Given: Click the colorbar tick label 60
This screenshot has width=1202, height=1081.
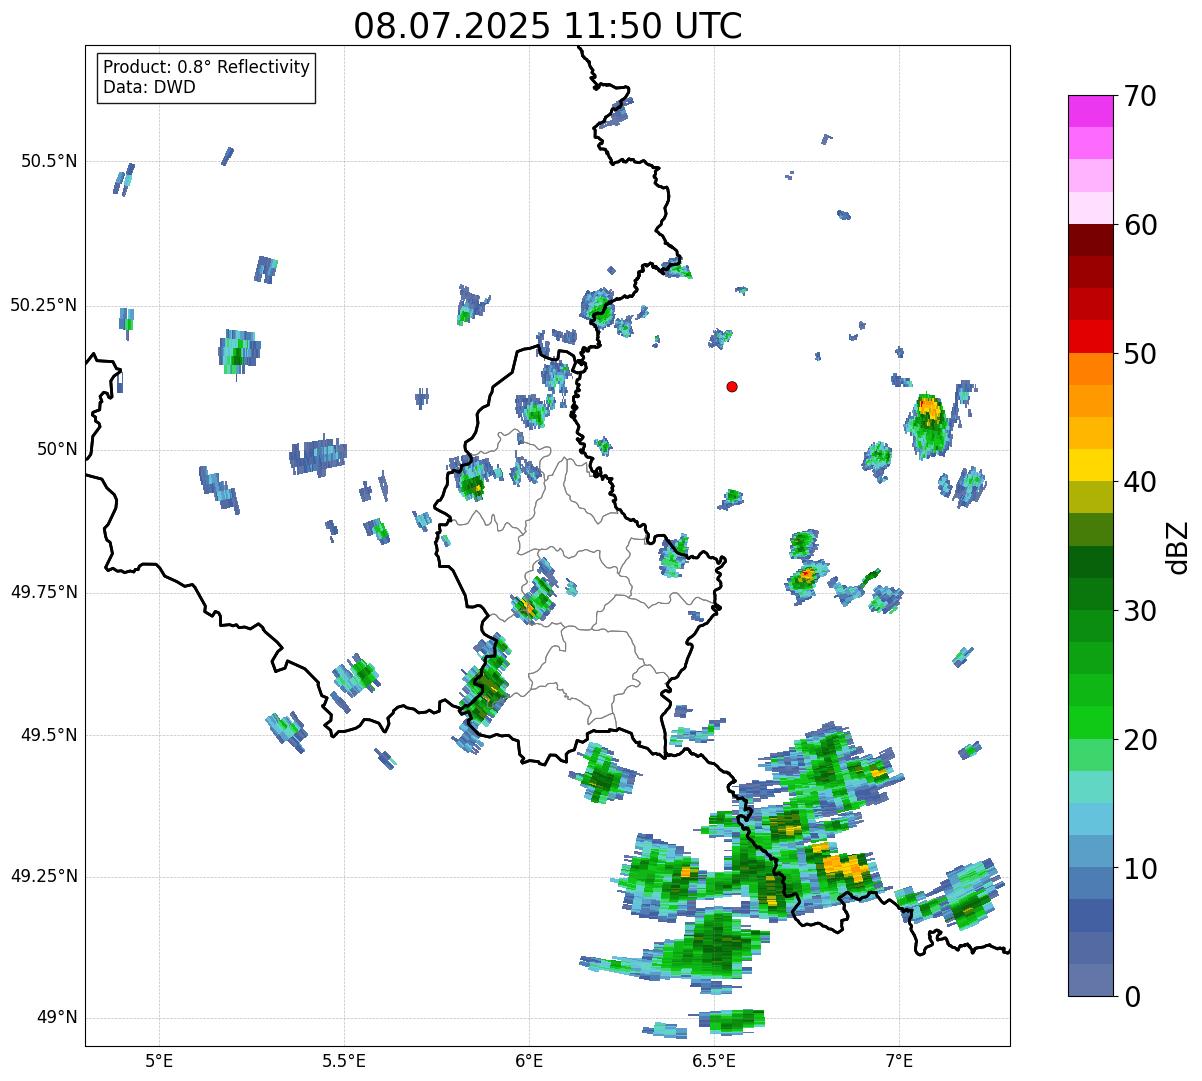Looking at the screenshot, I should [x=1140, y=225].
